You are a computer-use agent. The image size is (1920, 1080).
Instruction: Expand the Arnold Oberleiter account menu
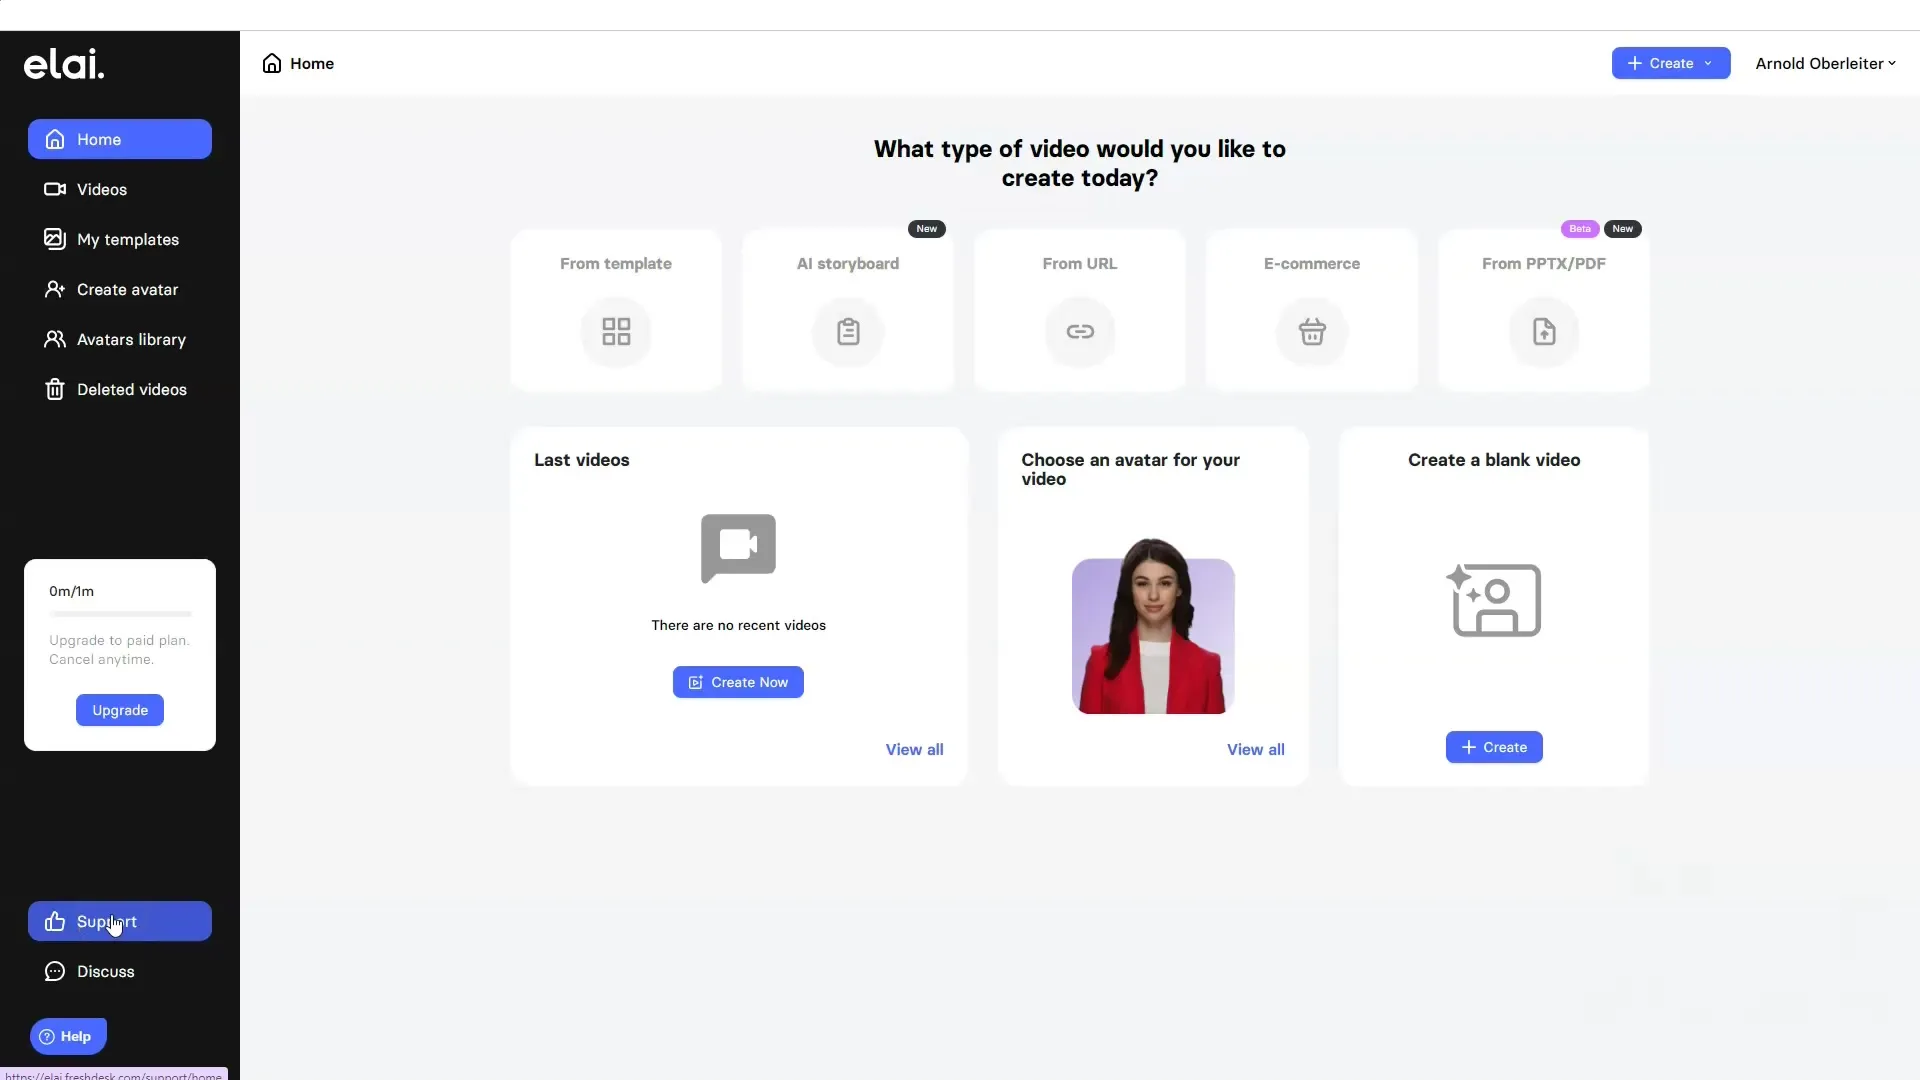click(1826, 62)
